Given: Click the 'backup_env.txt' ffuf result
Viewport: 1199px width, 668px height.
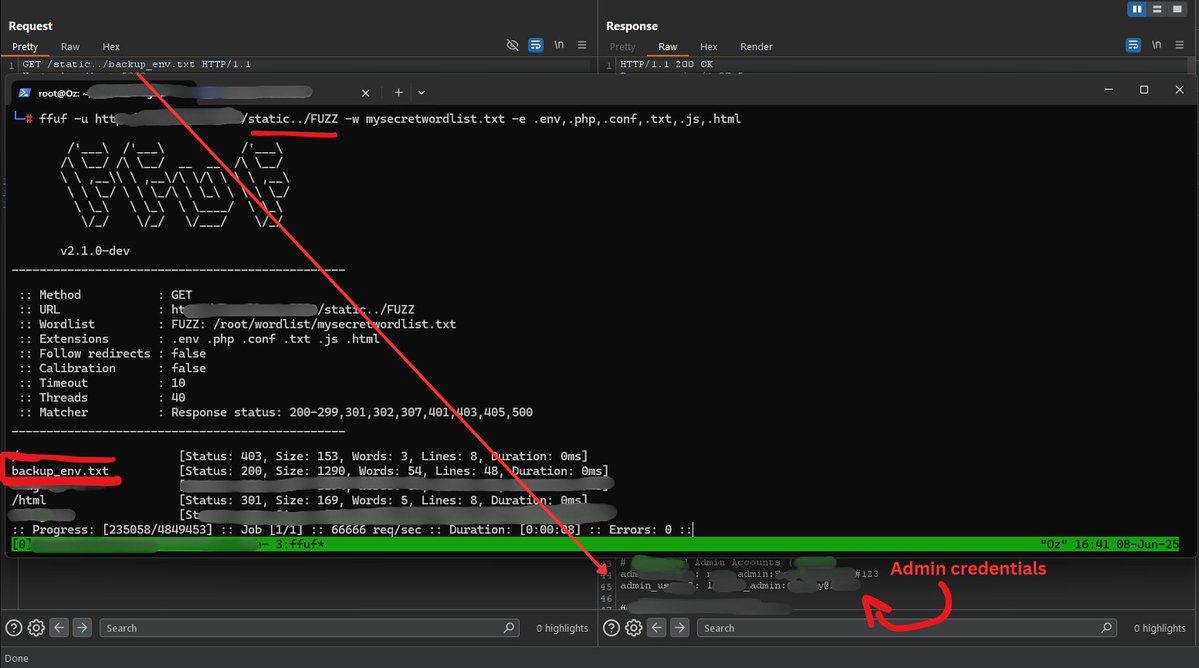Looking at the screenshot, I should [x=60, y=471].
